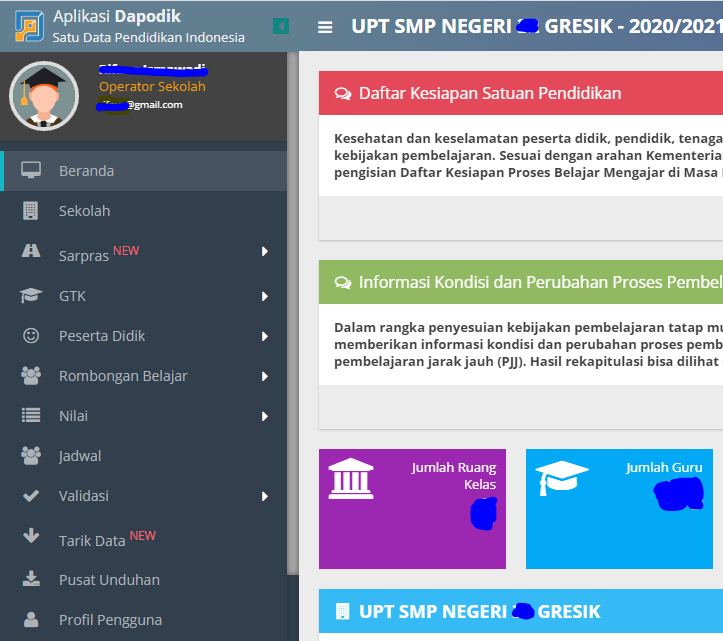Expand the Validasi submenu arrow

coord(265,496)
